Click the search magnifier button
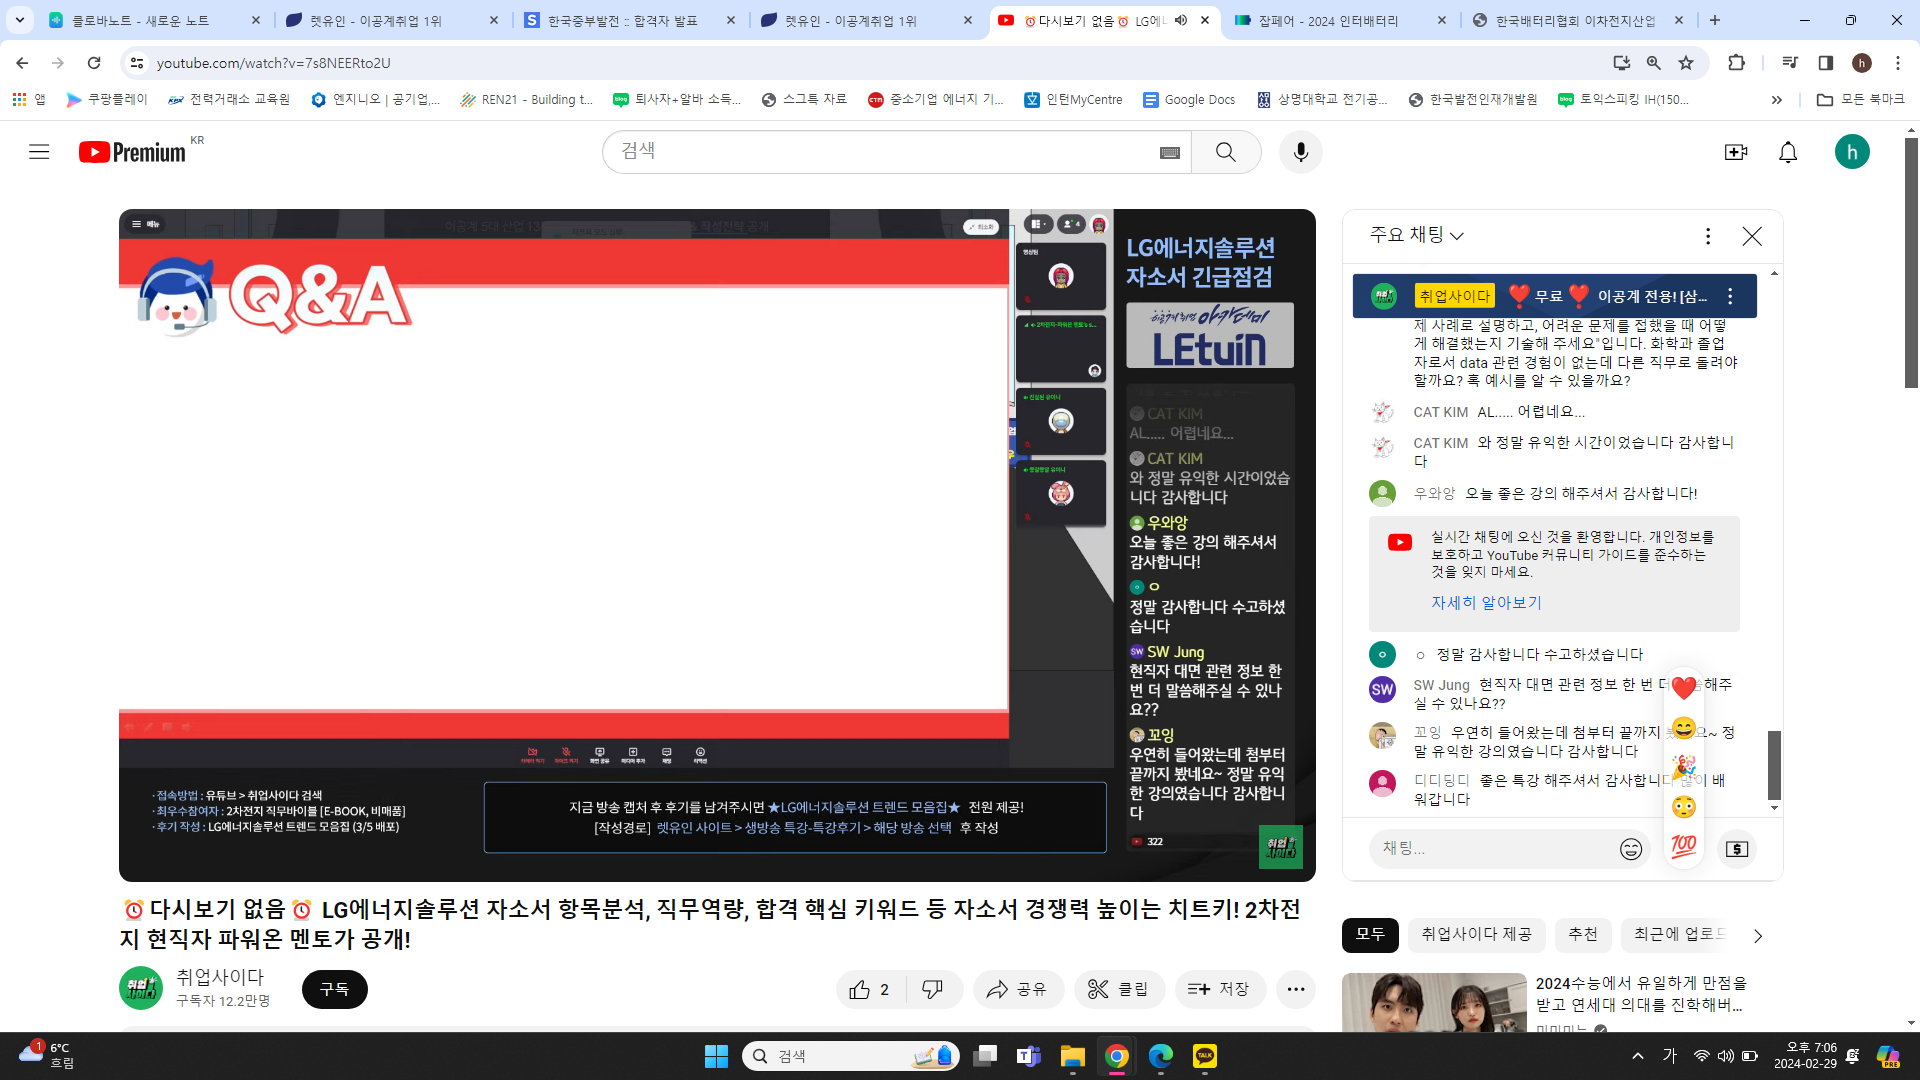 click(1226, 152)
